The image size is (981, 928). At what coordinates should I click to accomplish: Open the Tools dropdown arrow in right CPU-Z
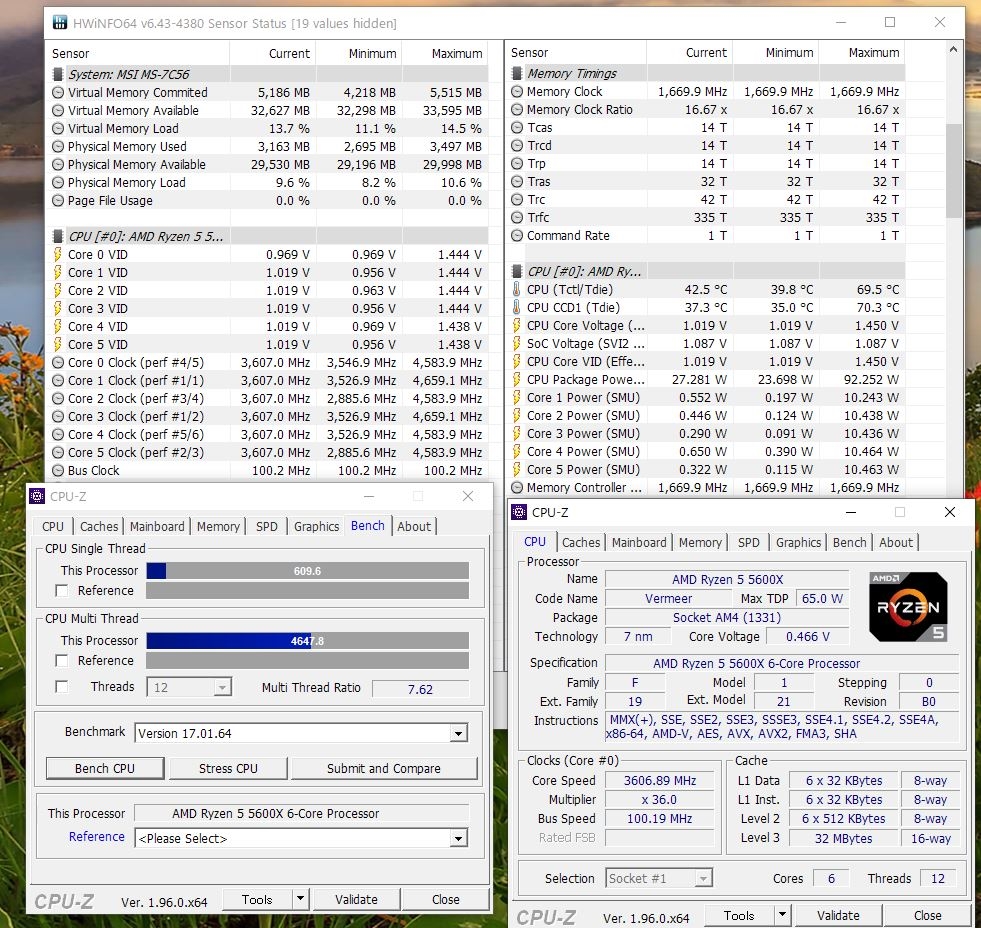783,915
